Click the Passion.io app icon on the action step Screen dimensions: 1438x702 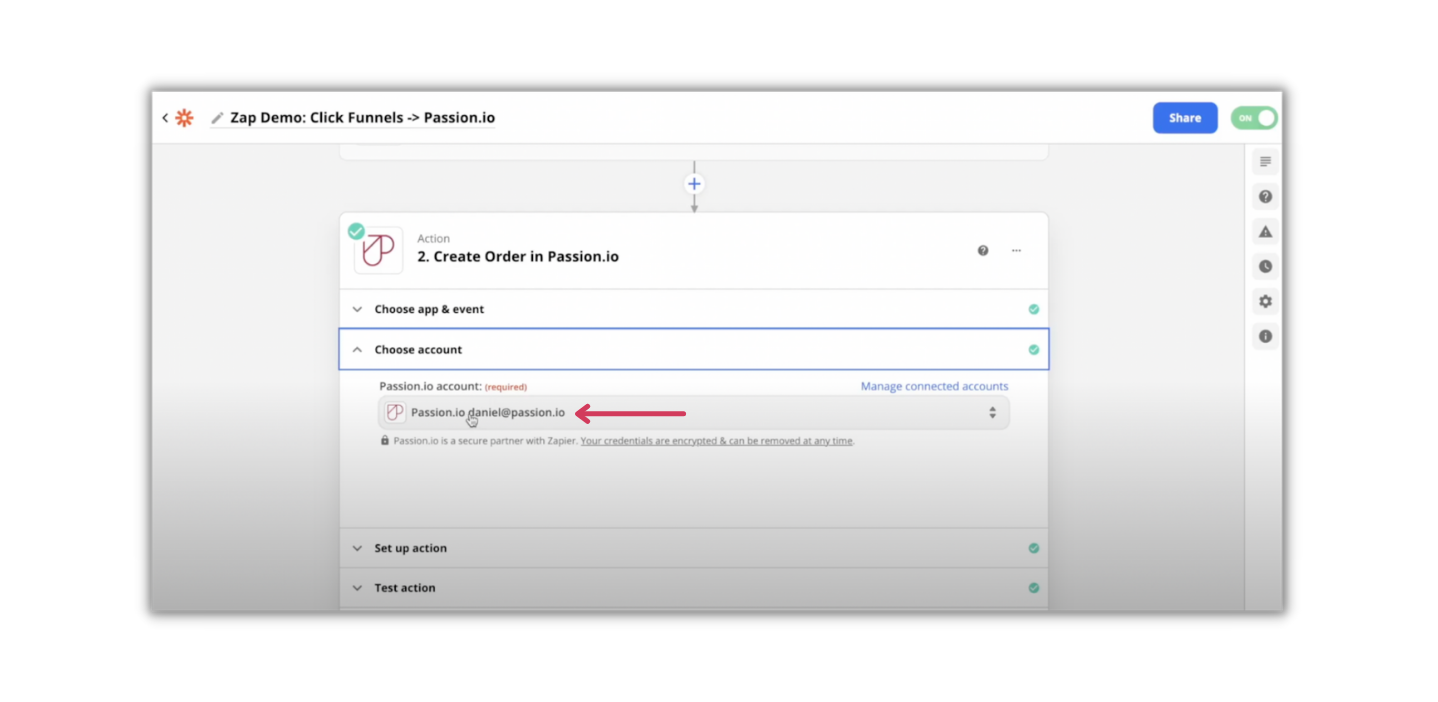pos(377,250)
